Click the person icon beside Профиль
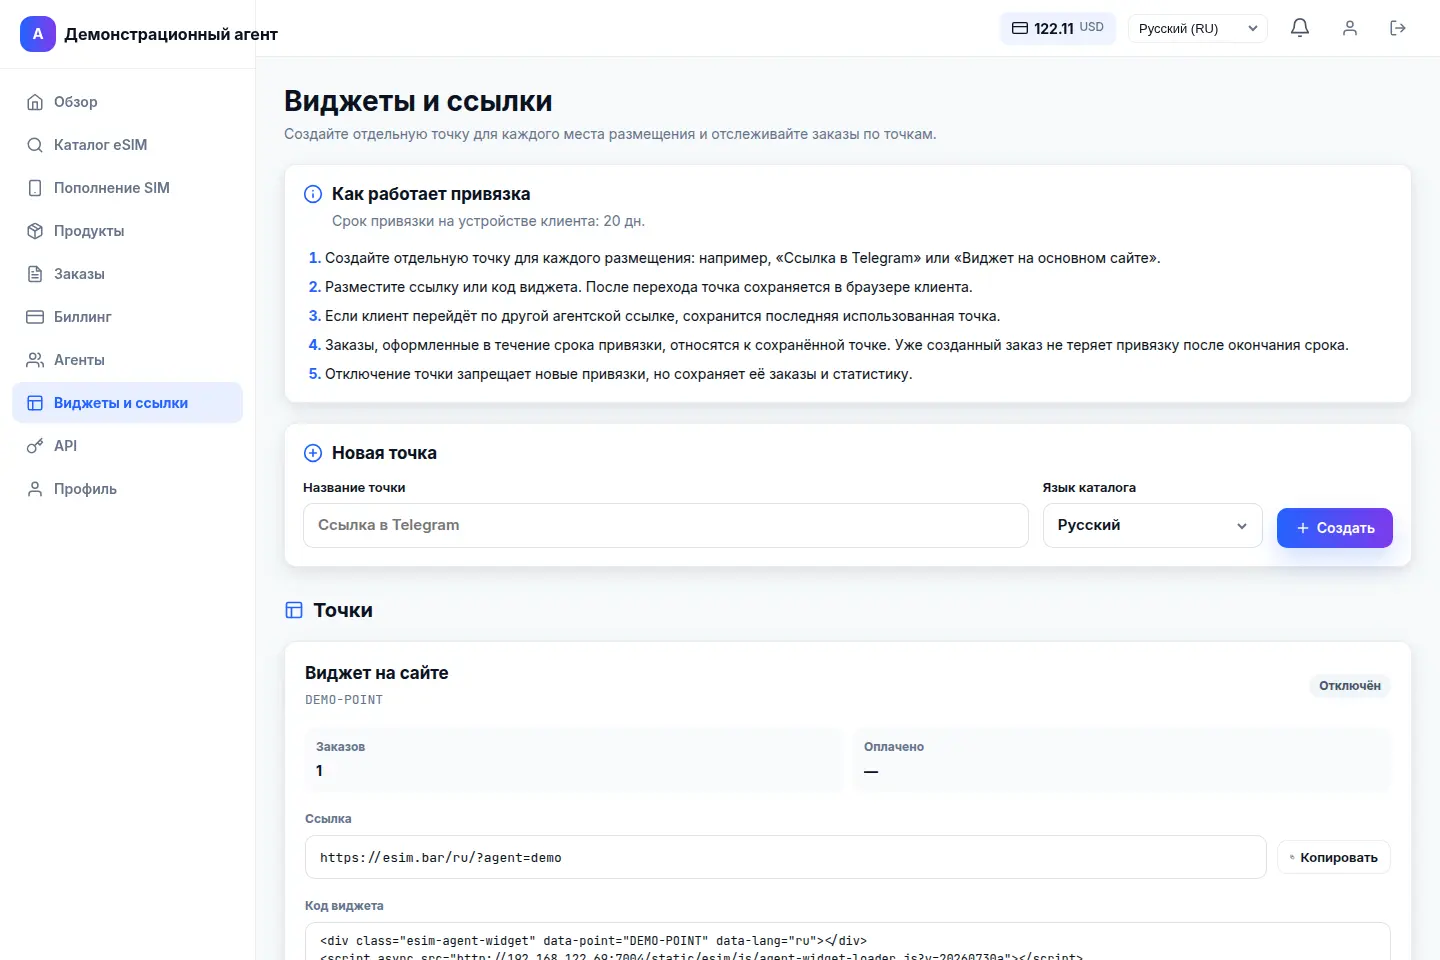This screenshot has width=1440, height=960. (x=35, y=489)
